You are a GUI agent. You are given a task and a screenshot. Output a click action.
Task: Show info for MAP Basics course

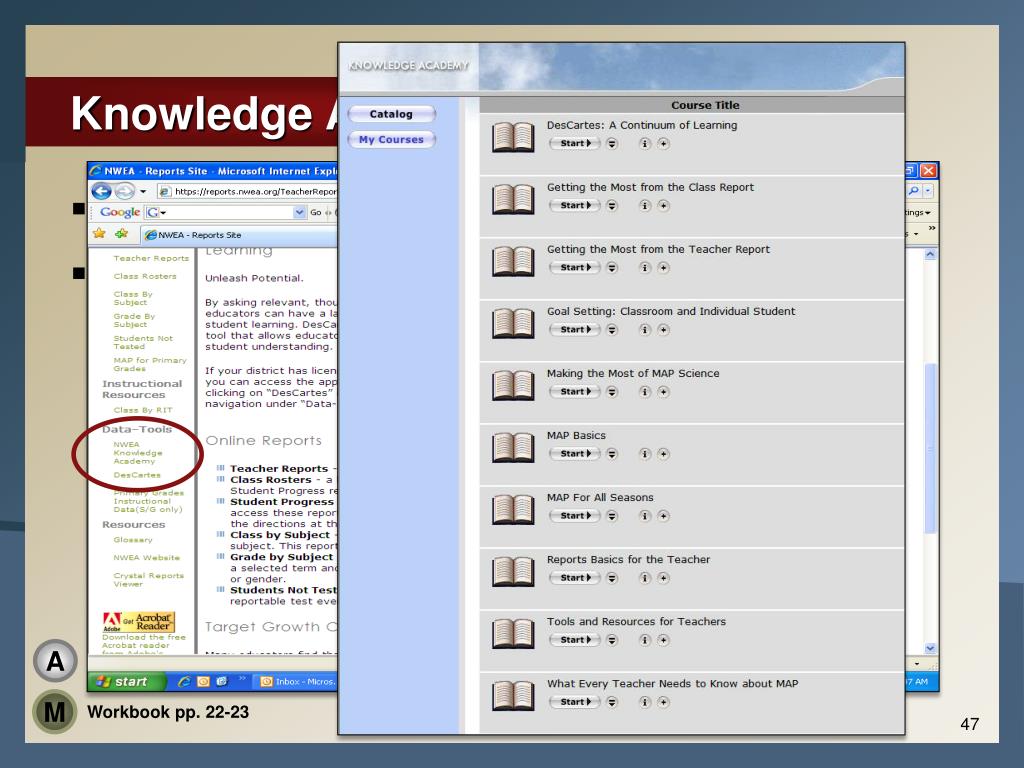pyautogui.click(x=645, y=454)
